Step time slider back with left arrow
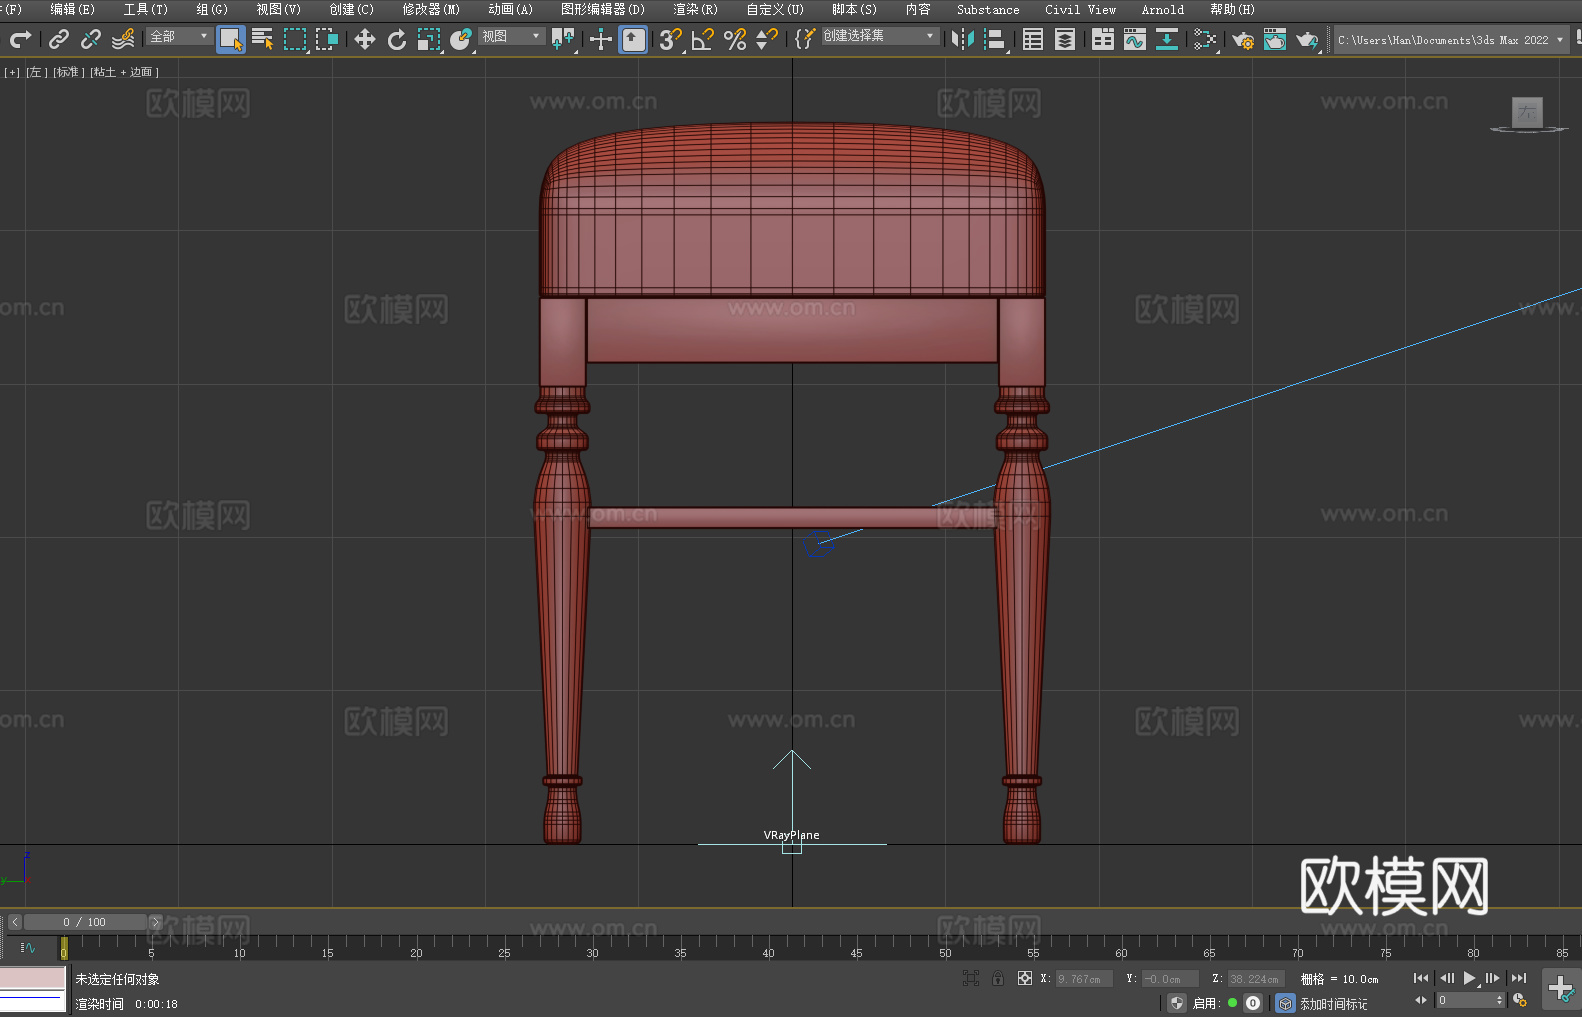This screenshot has height=1017, width=1582. pos(14,922)
